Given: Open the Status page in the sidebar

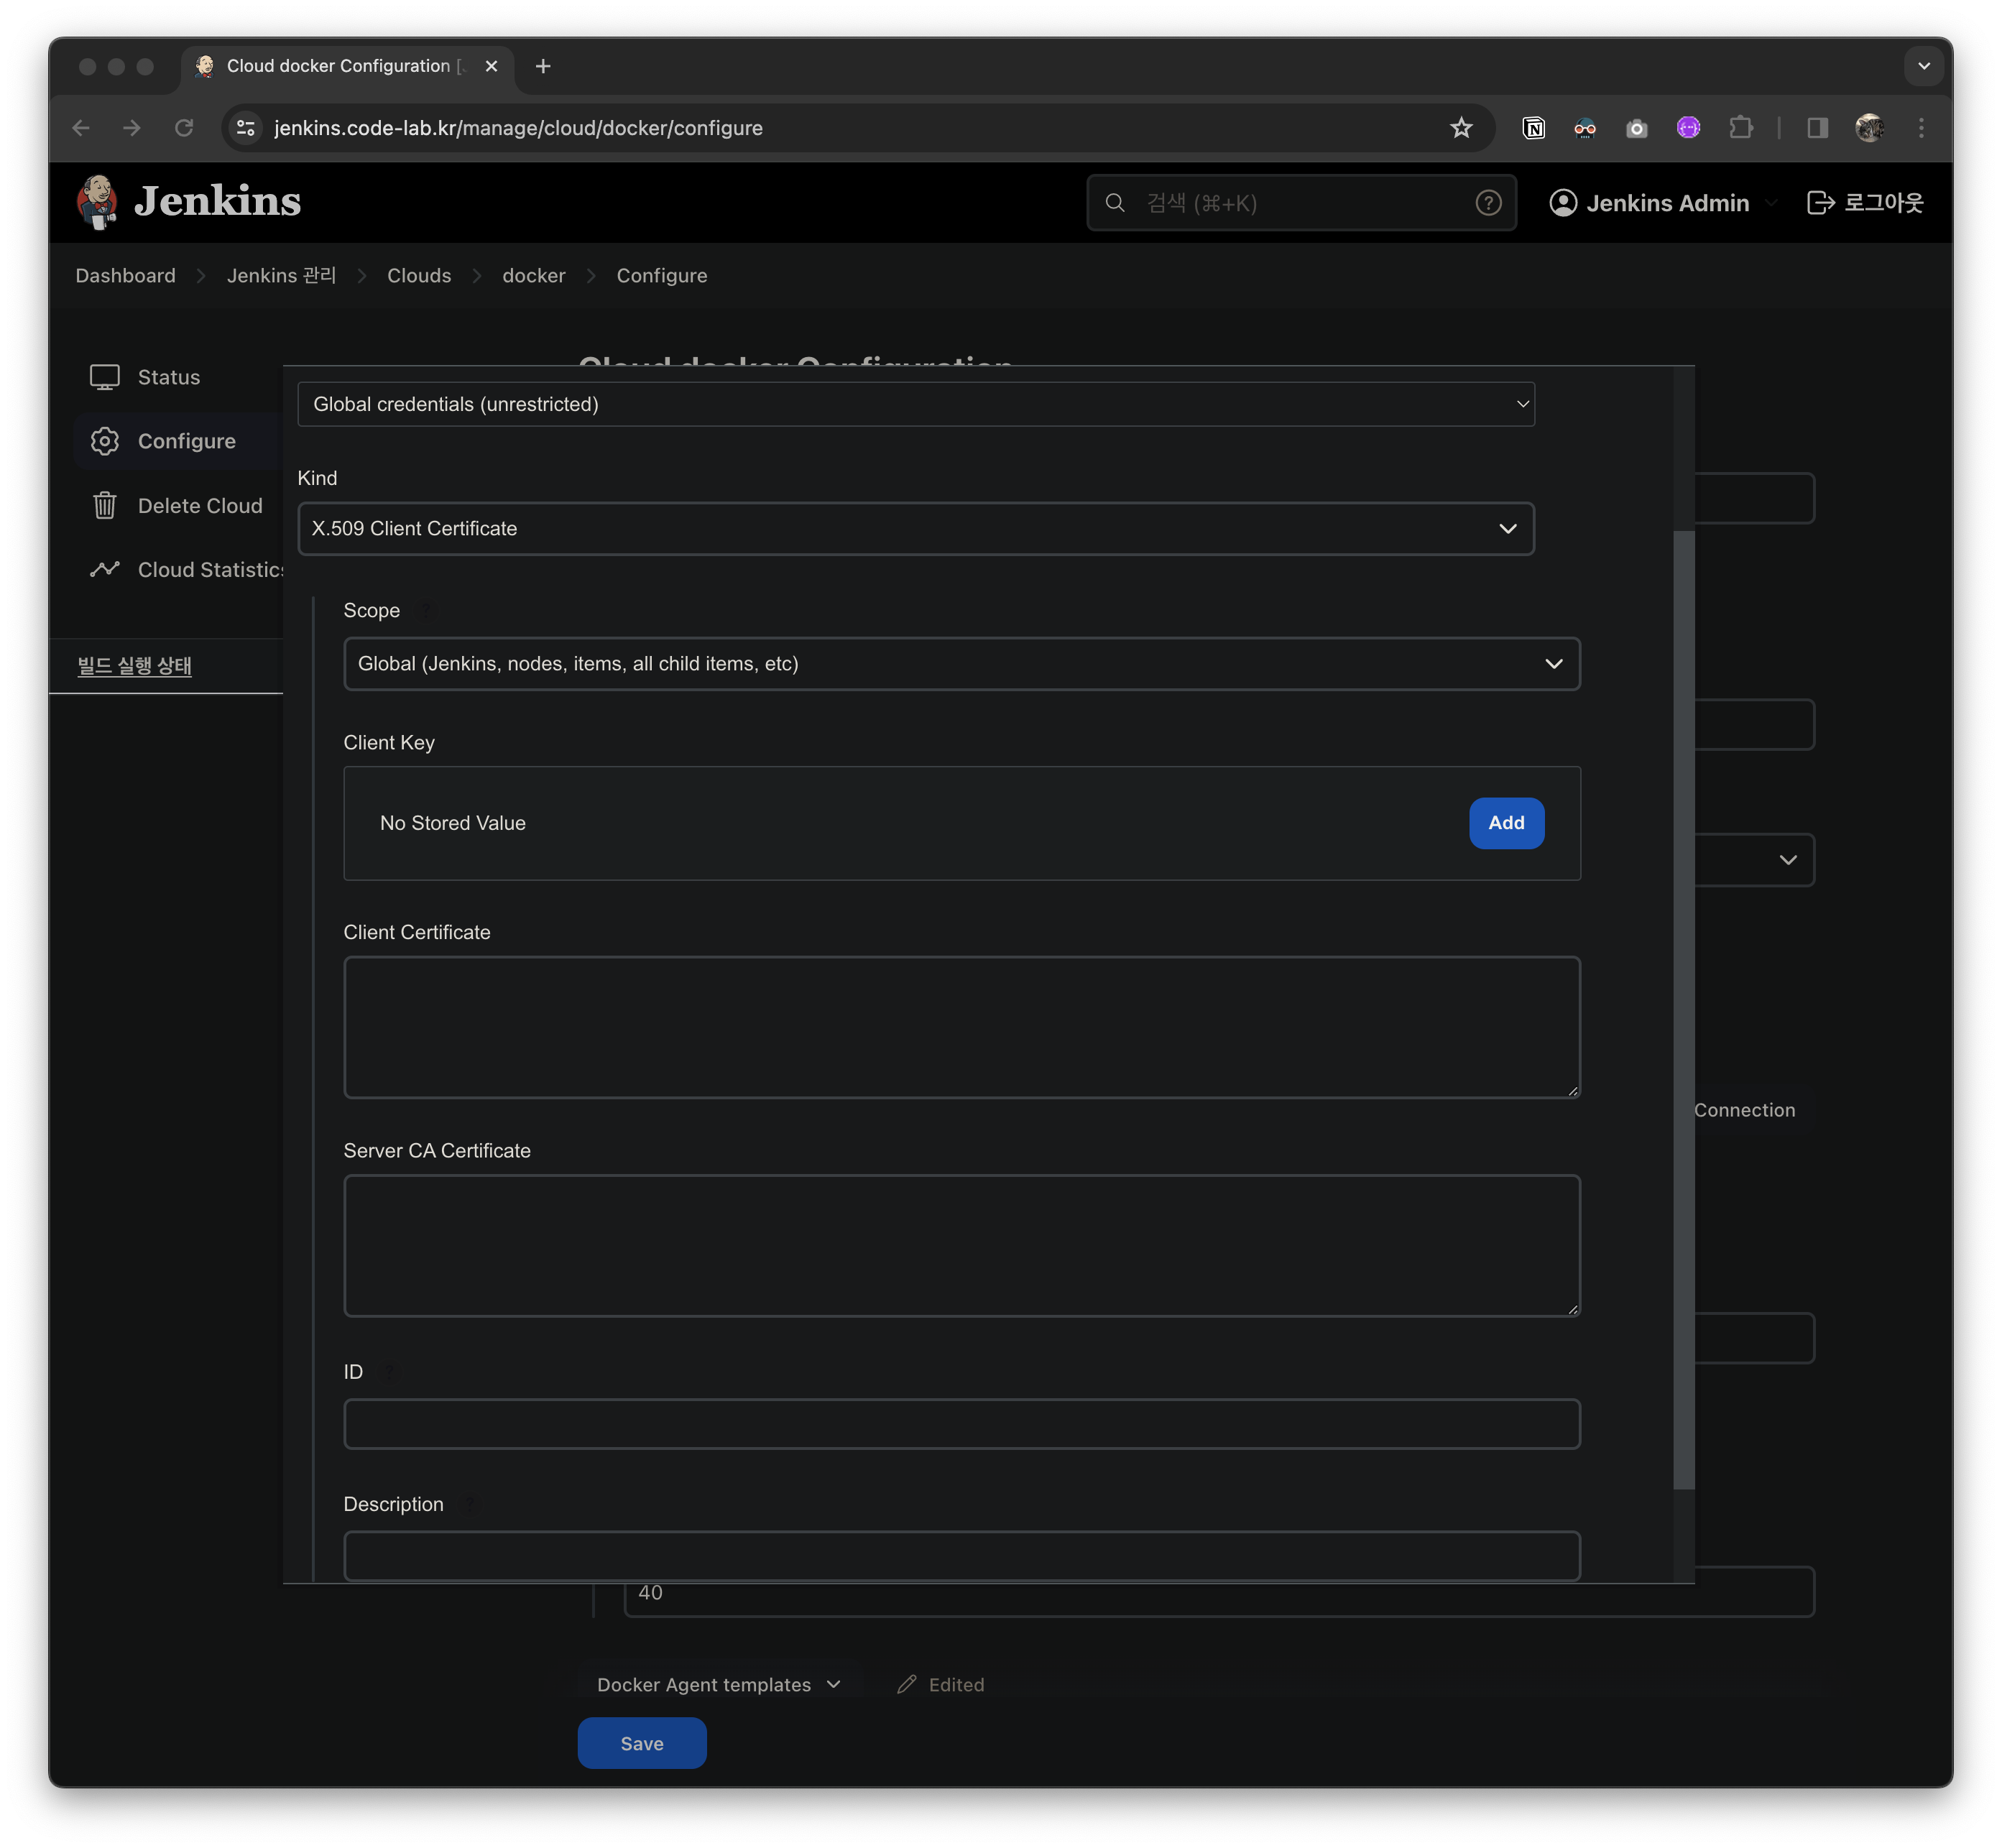Looking at the screenshot, I should [x=168, y=377].
